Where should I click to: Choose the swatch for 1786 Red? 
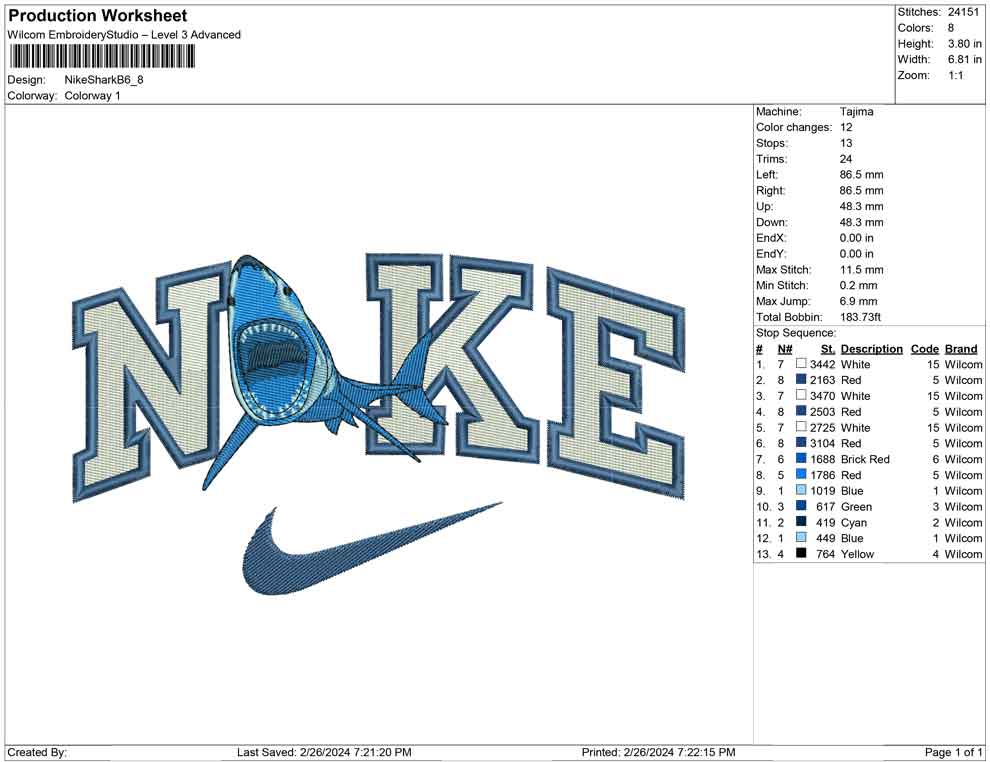pyautogui.click(x=801, y=474)
